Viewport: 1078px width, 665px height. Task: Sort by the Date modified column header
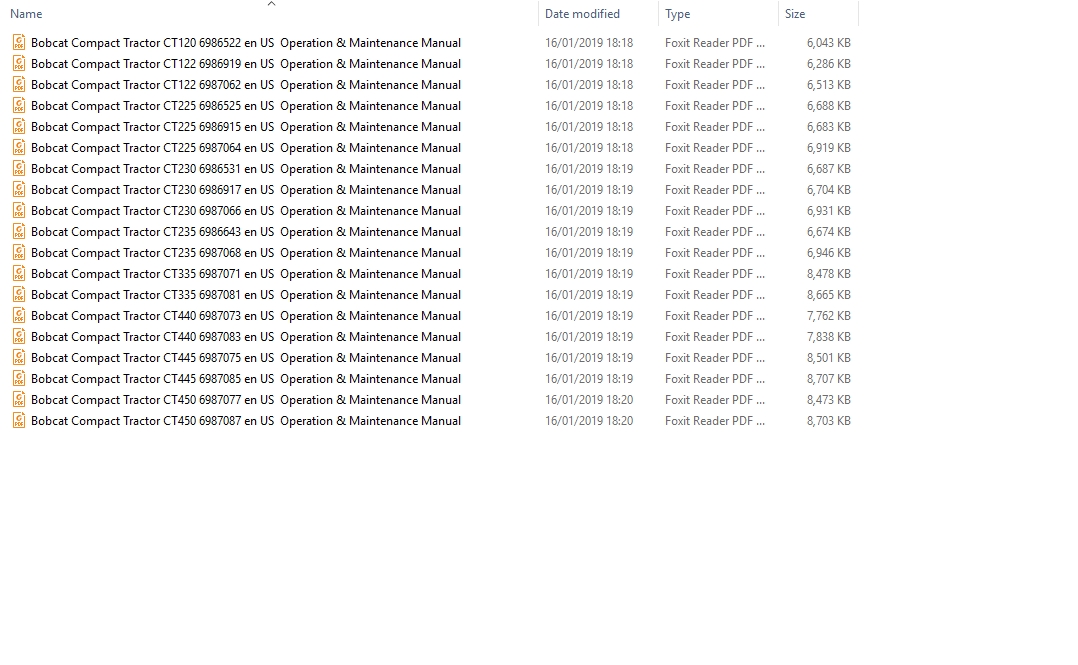pos(582,14)
